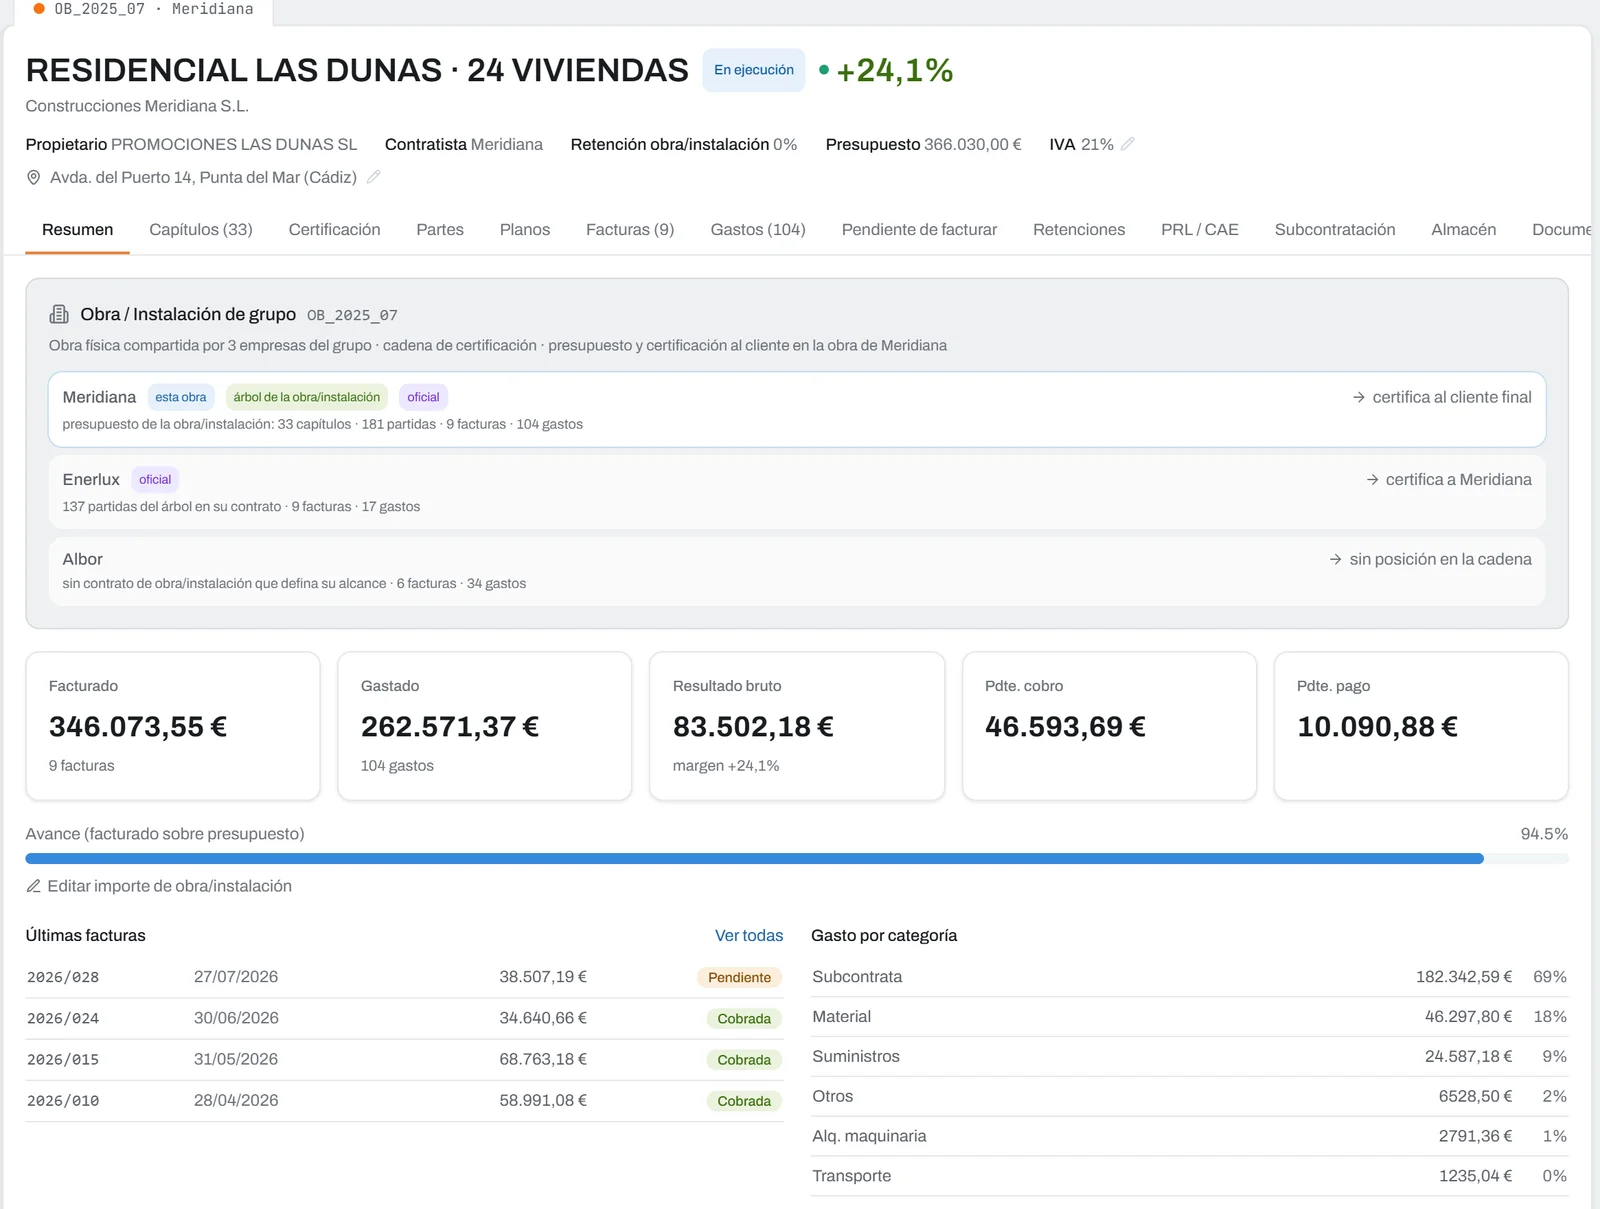This screenshot has height=1209, width=1600.
Task: Open the Planos tab
Action: coord(525,230)
